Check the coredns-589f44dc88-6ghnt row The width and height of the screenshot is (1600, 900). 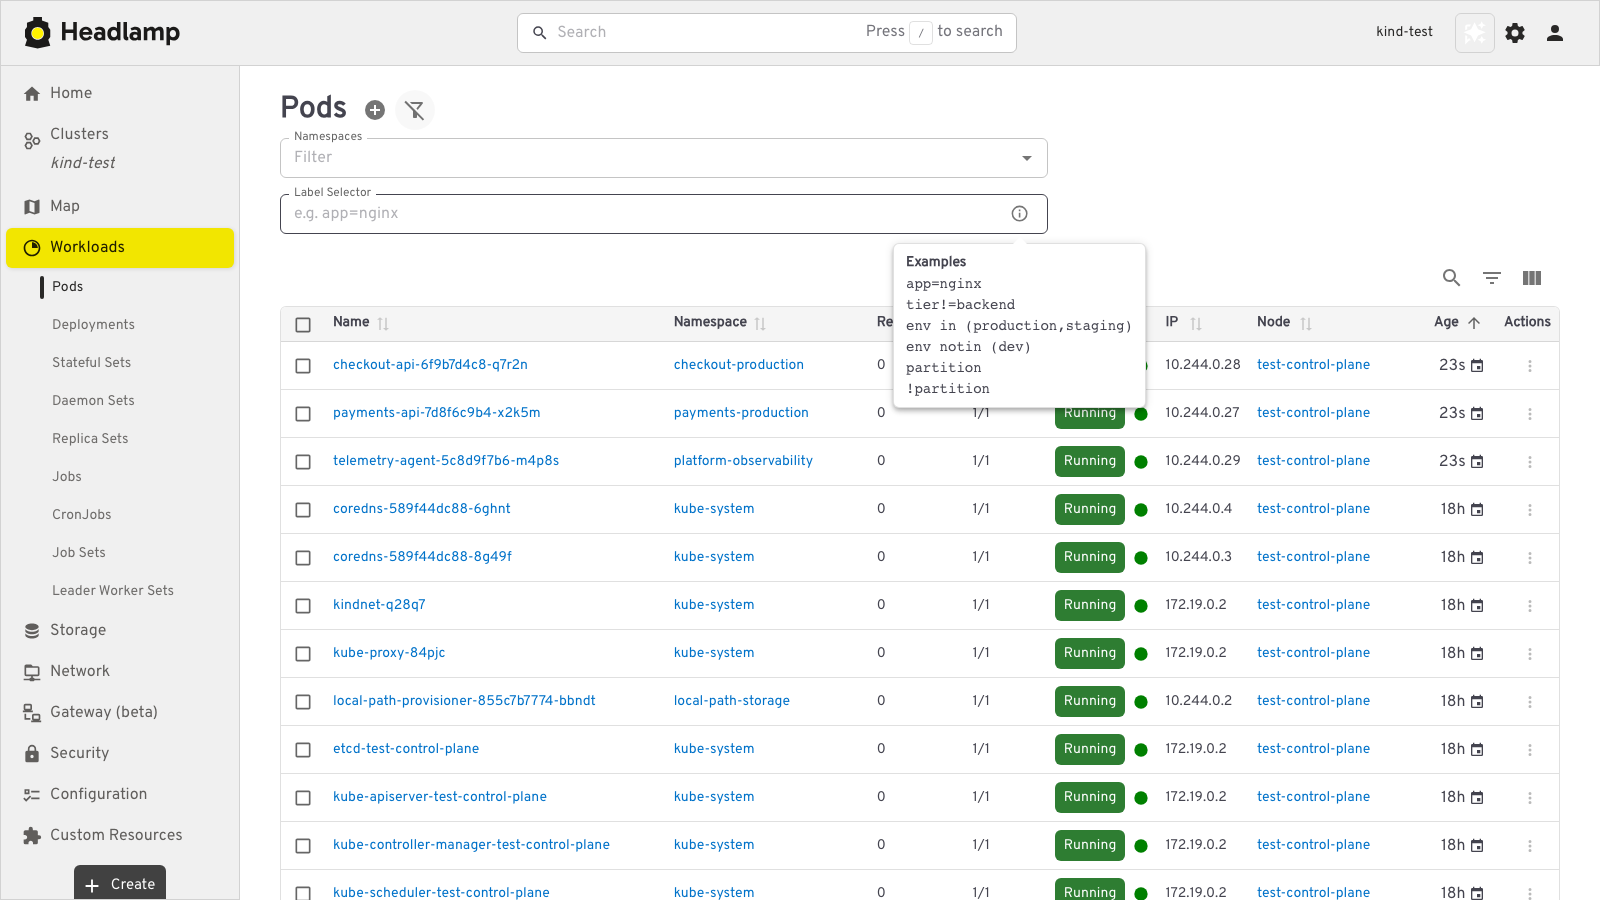[x=303, y=510]
